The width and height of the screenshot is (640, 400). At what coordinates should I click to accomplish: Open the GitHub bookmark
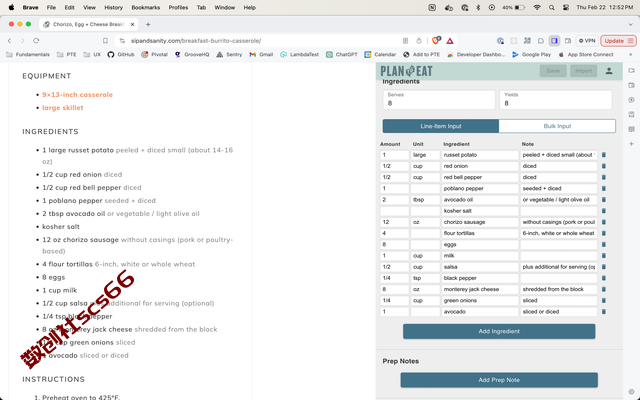(x=121, y=54)
